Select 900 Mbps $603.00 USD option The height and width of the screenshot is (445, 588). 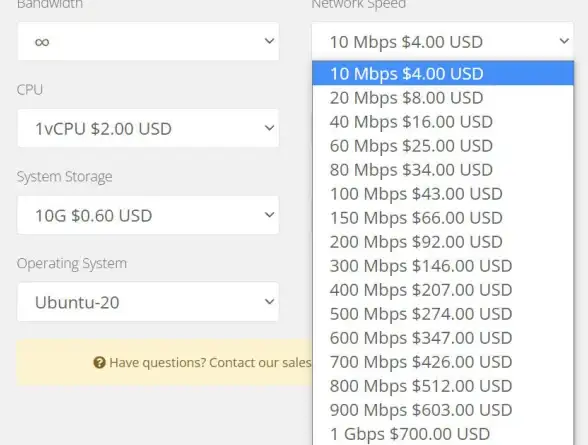pos(443,409)
